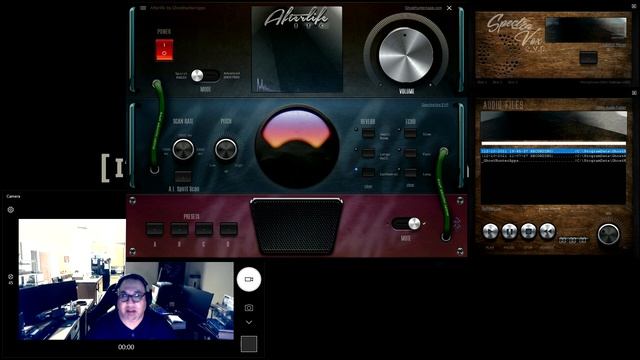Start video recording in Camera app
The image size is (640, 360).
pyautogui.click(x=249, y=279)
